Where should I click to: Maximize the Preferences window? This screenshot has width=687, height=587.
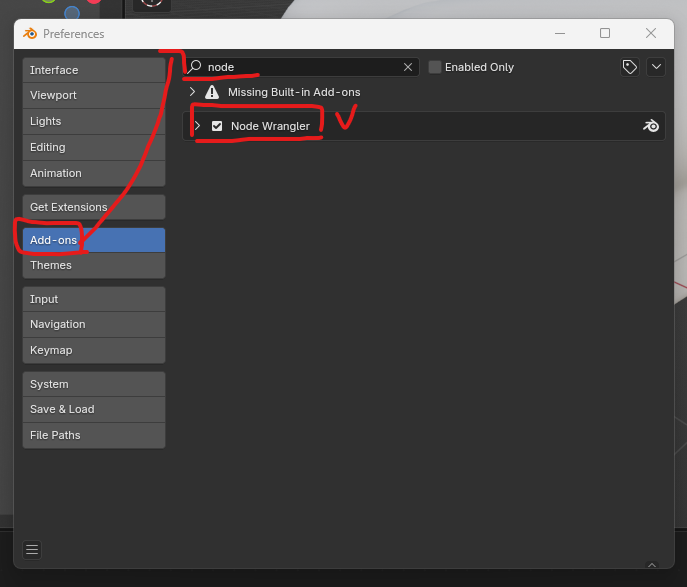(605, 33)
